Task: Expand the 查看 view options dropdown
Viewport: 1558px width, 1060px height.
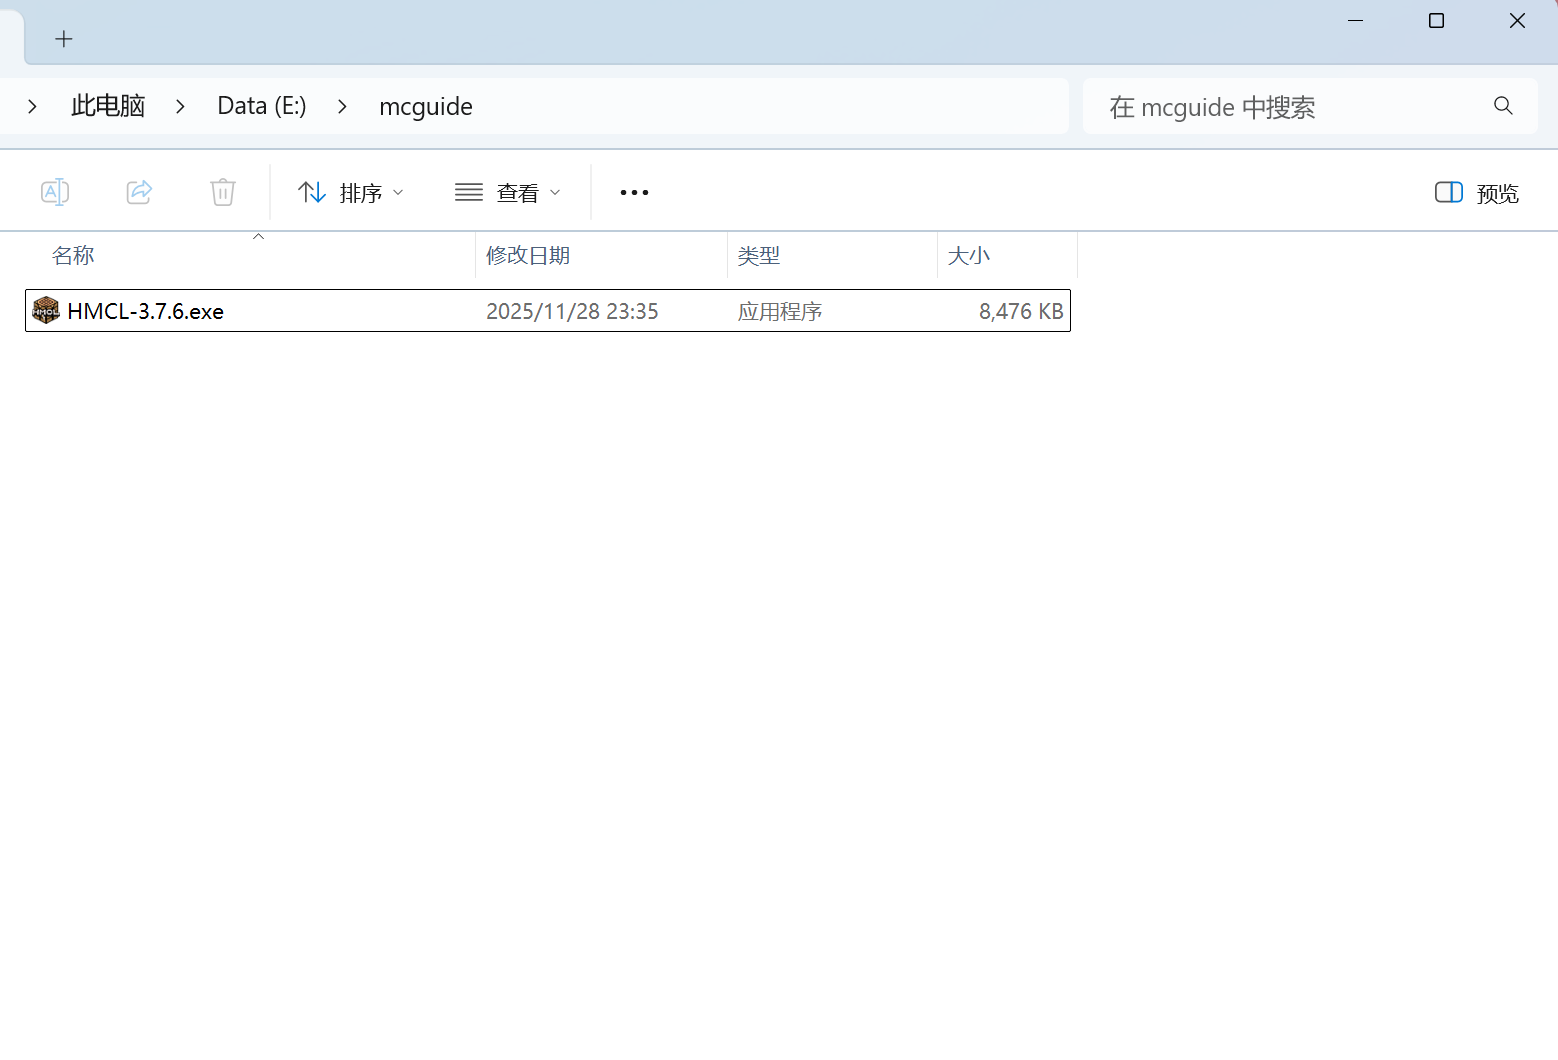Action: tap(556, 192)
